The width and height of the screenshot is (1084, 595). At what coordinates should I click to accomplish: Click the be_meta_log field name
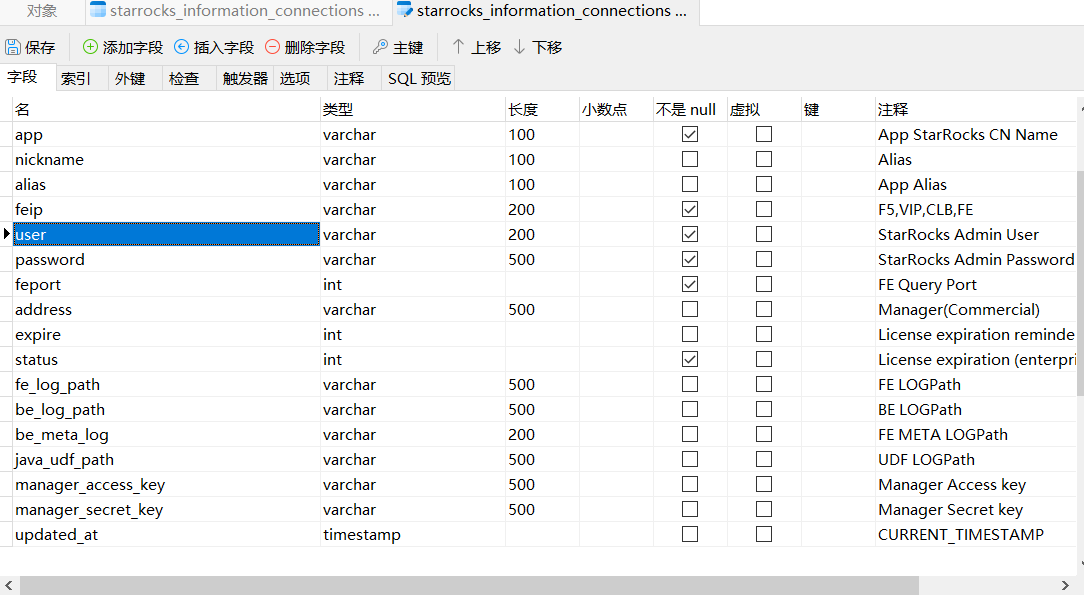point(62,435)
